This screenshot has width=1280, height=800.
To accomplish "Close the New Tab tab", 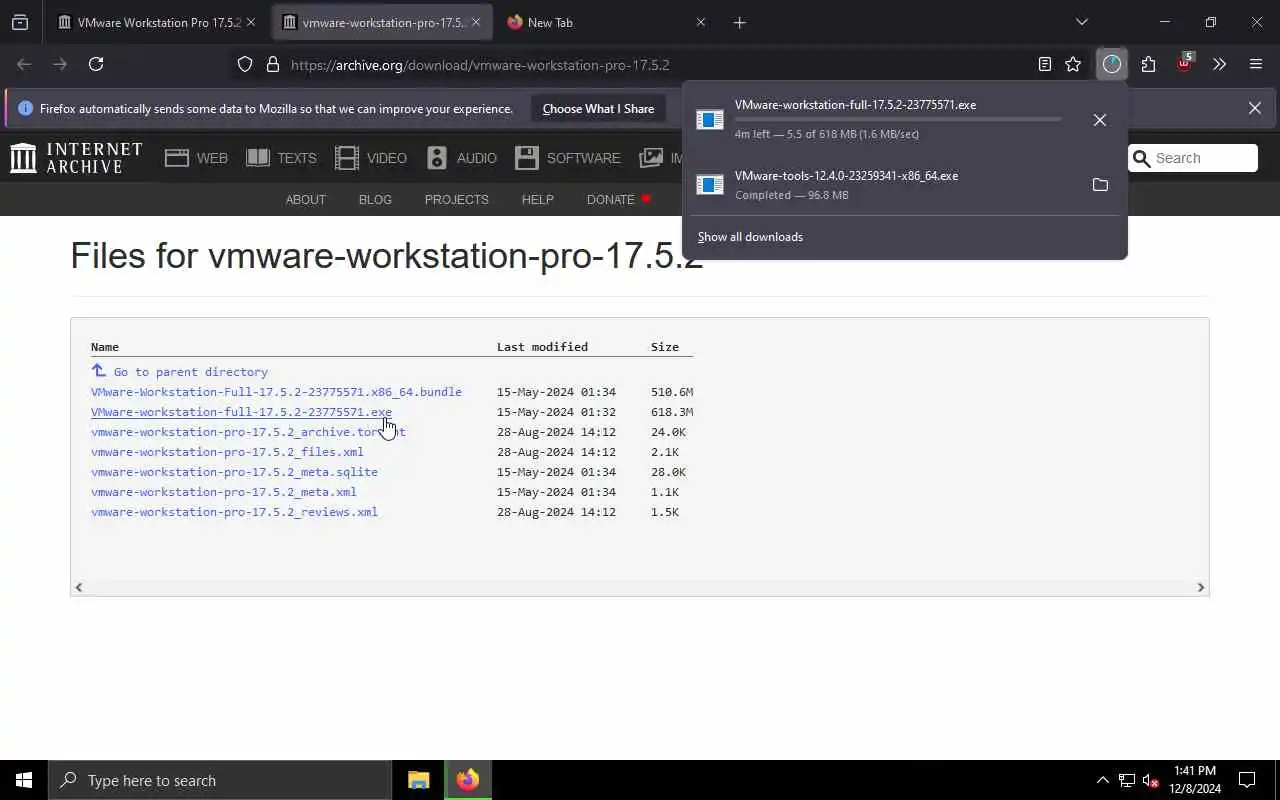I will point(700,22).
